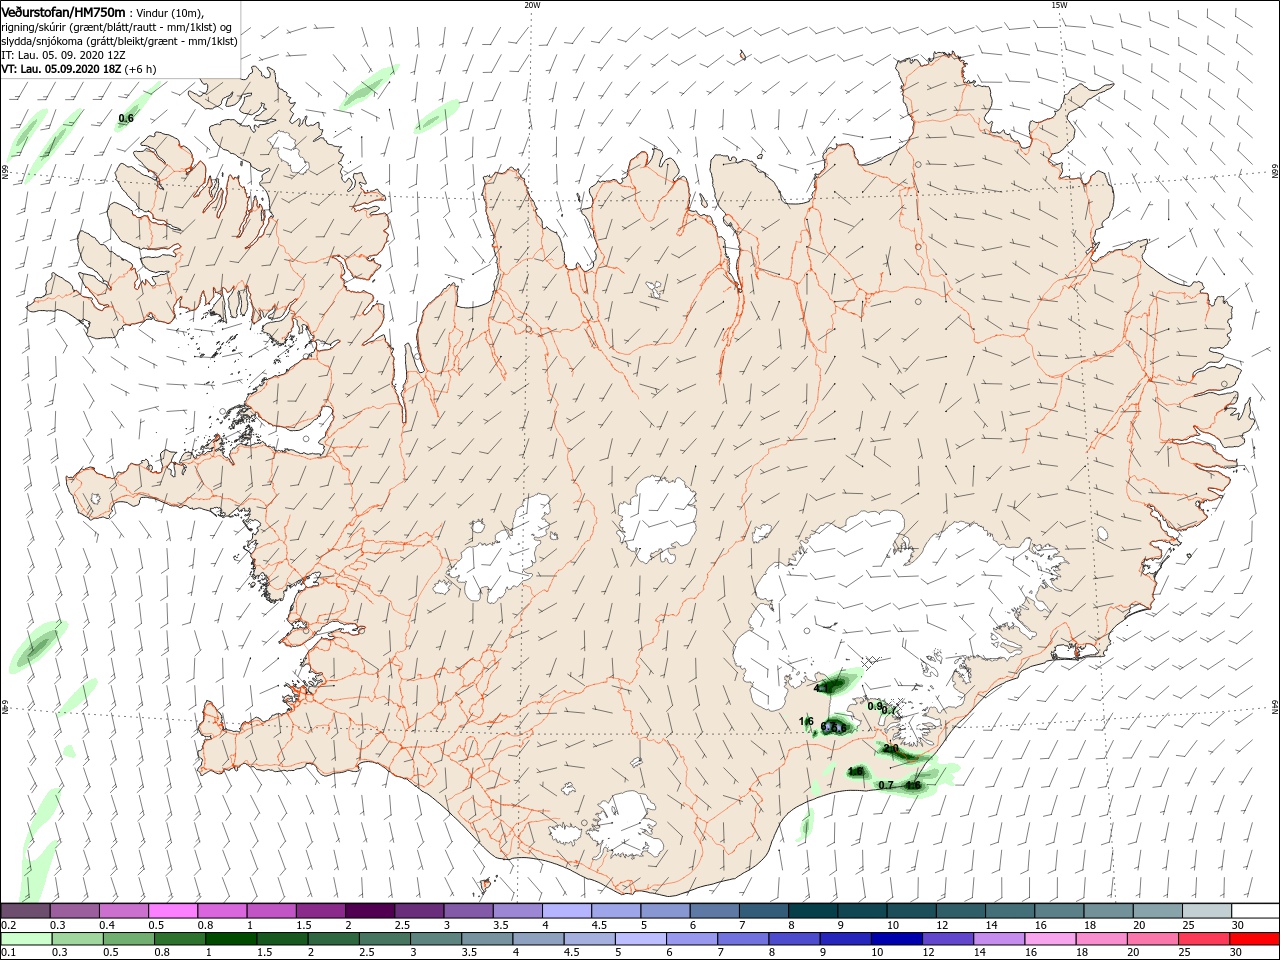The image size is (1280, 960).
Task: Click the grey-green 3 swatch in lower legend
Action: 436,938
